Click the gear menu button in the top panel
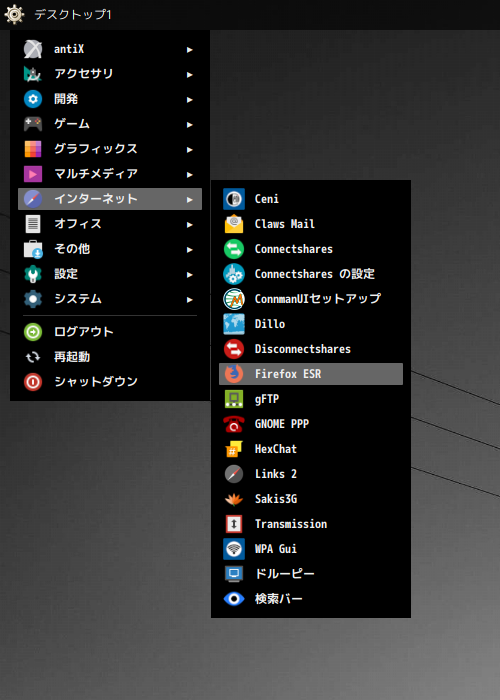The height and width of the screenshot is (700, 500). click(14, 14)
